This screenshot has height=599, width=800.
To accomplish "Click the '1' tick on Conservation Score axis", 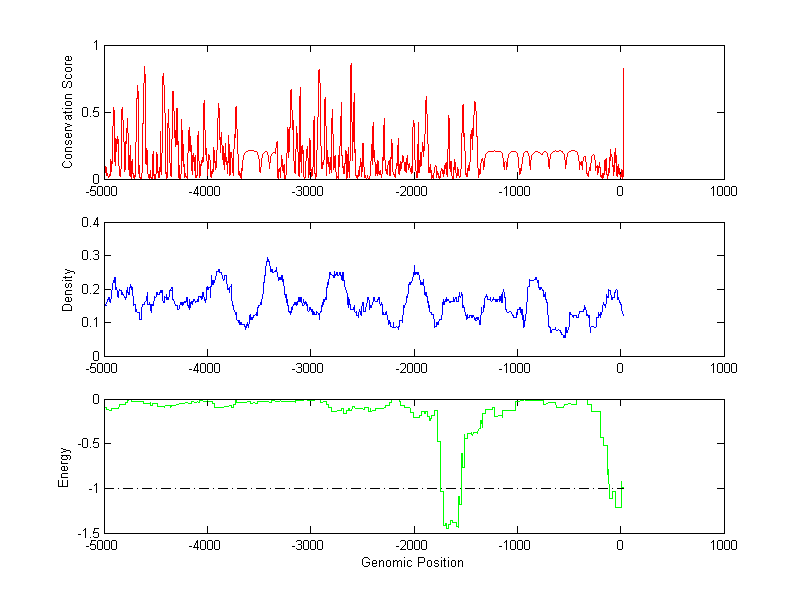I will point(95,46).
